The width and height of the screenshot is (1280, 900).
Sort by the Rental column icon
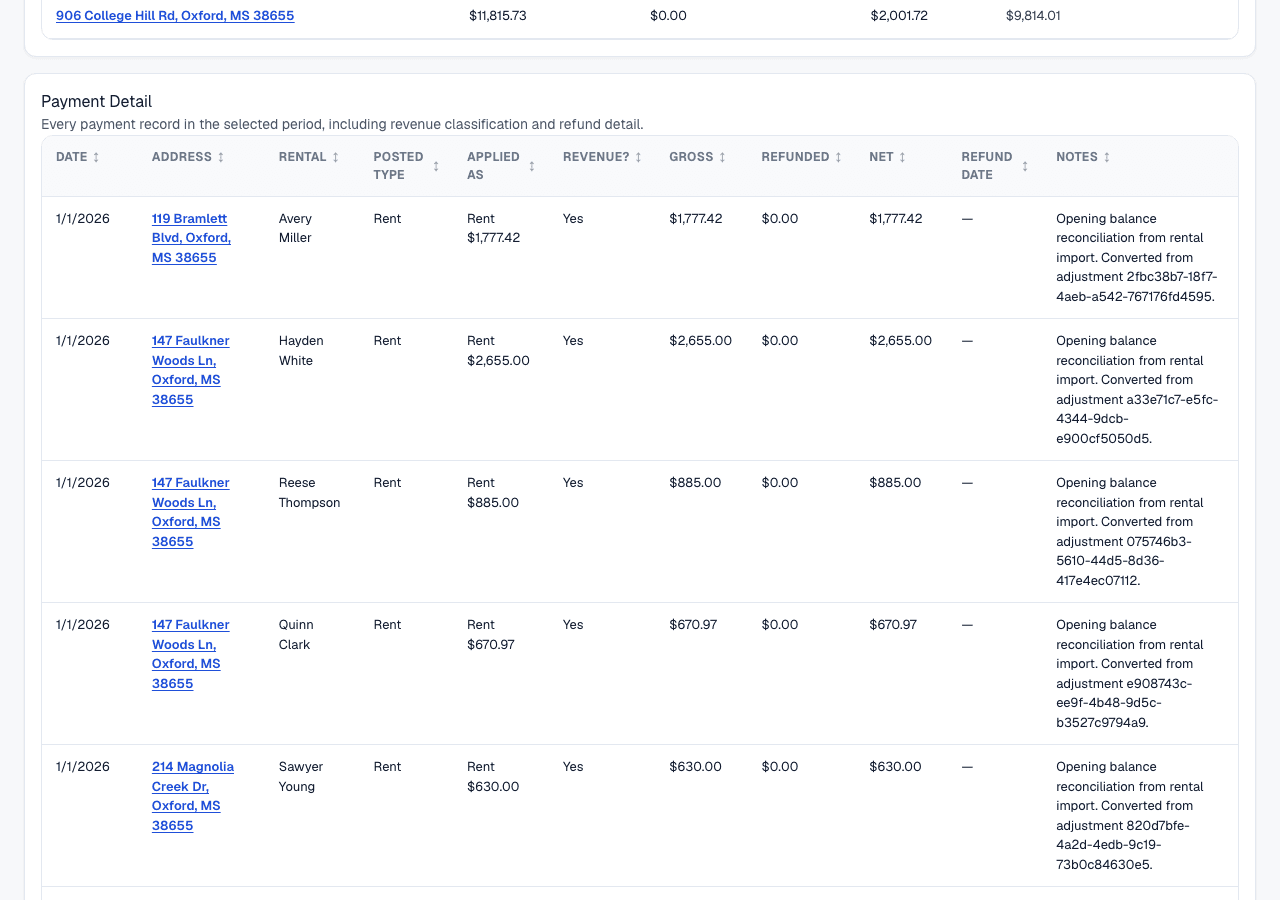(336, 158)
